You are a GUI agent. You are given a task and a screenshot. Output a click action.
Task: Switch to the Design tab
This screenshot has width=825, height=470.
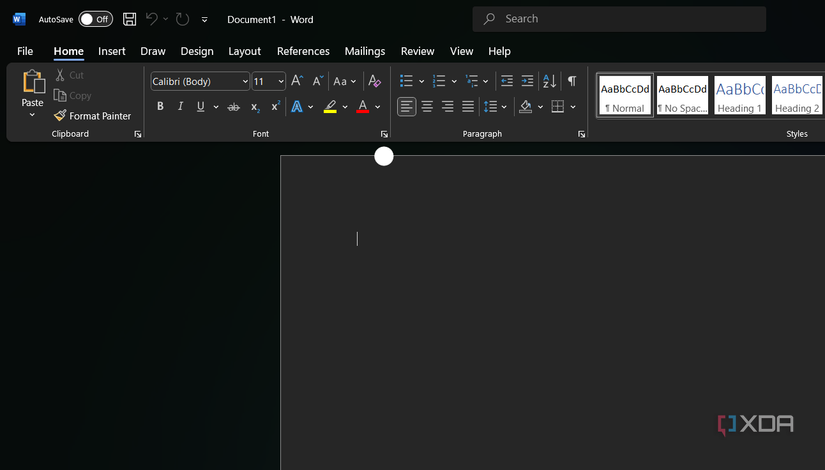coord(197,51)
